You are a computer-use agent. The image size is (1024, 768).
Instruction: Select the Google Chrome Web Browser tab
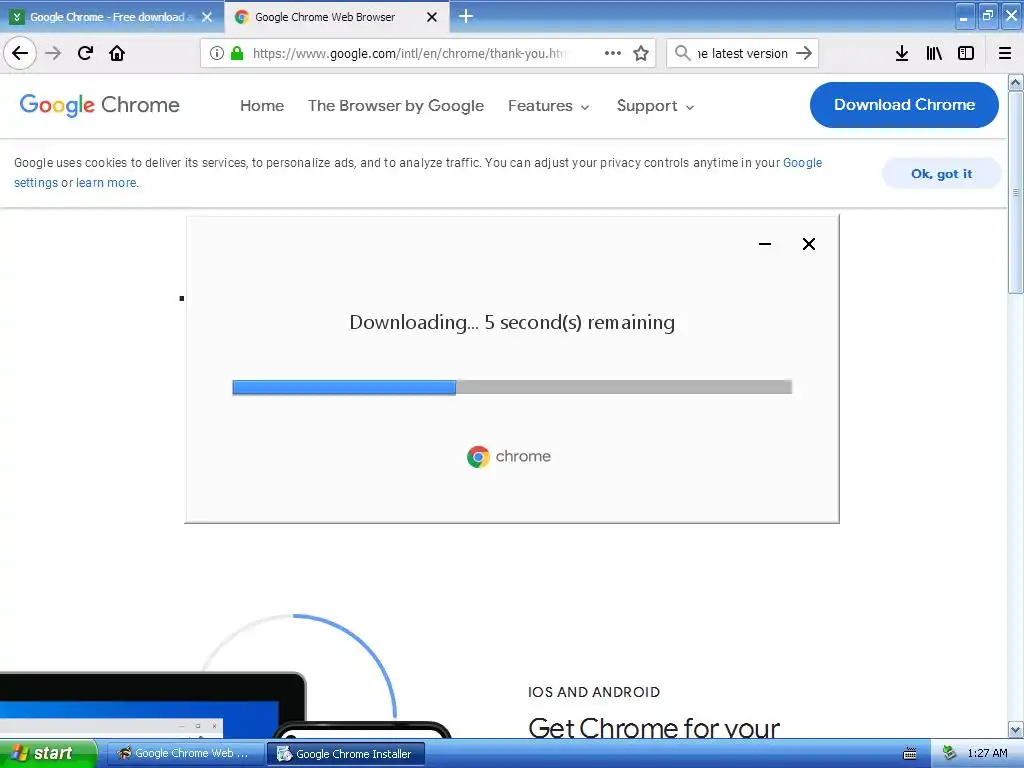point(336,17)
